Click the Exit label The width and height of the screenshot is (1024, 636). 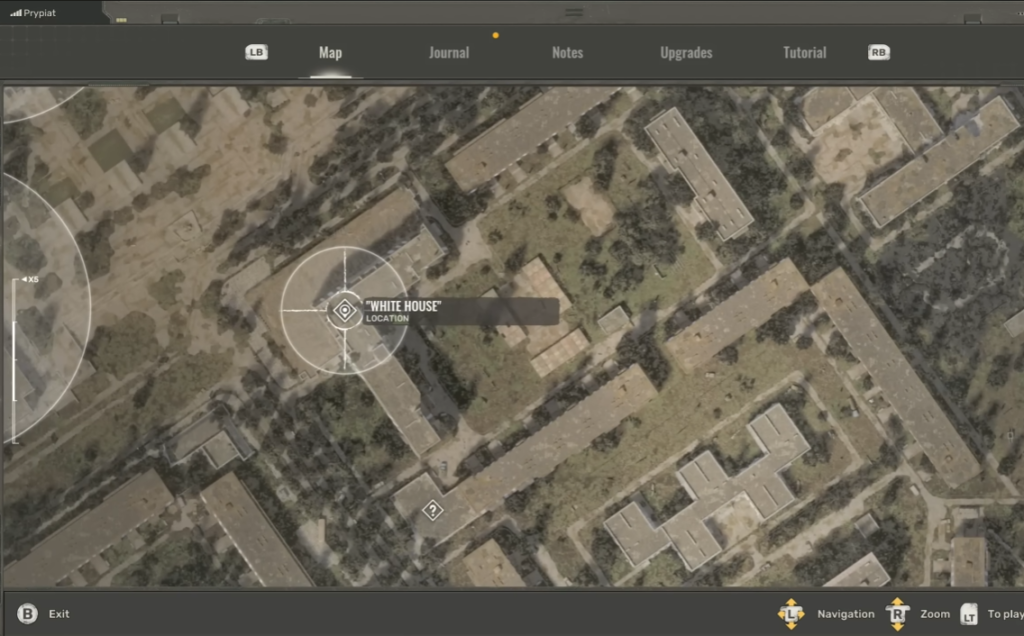(59, 614)
